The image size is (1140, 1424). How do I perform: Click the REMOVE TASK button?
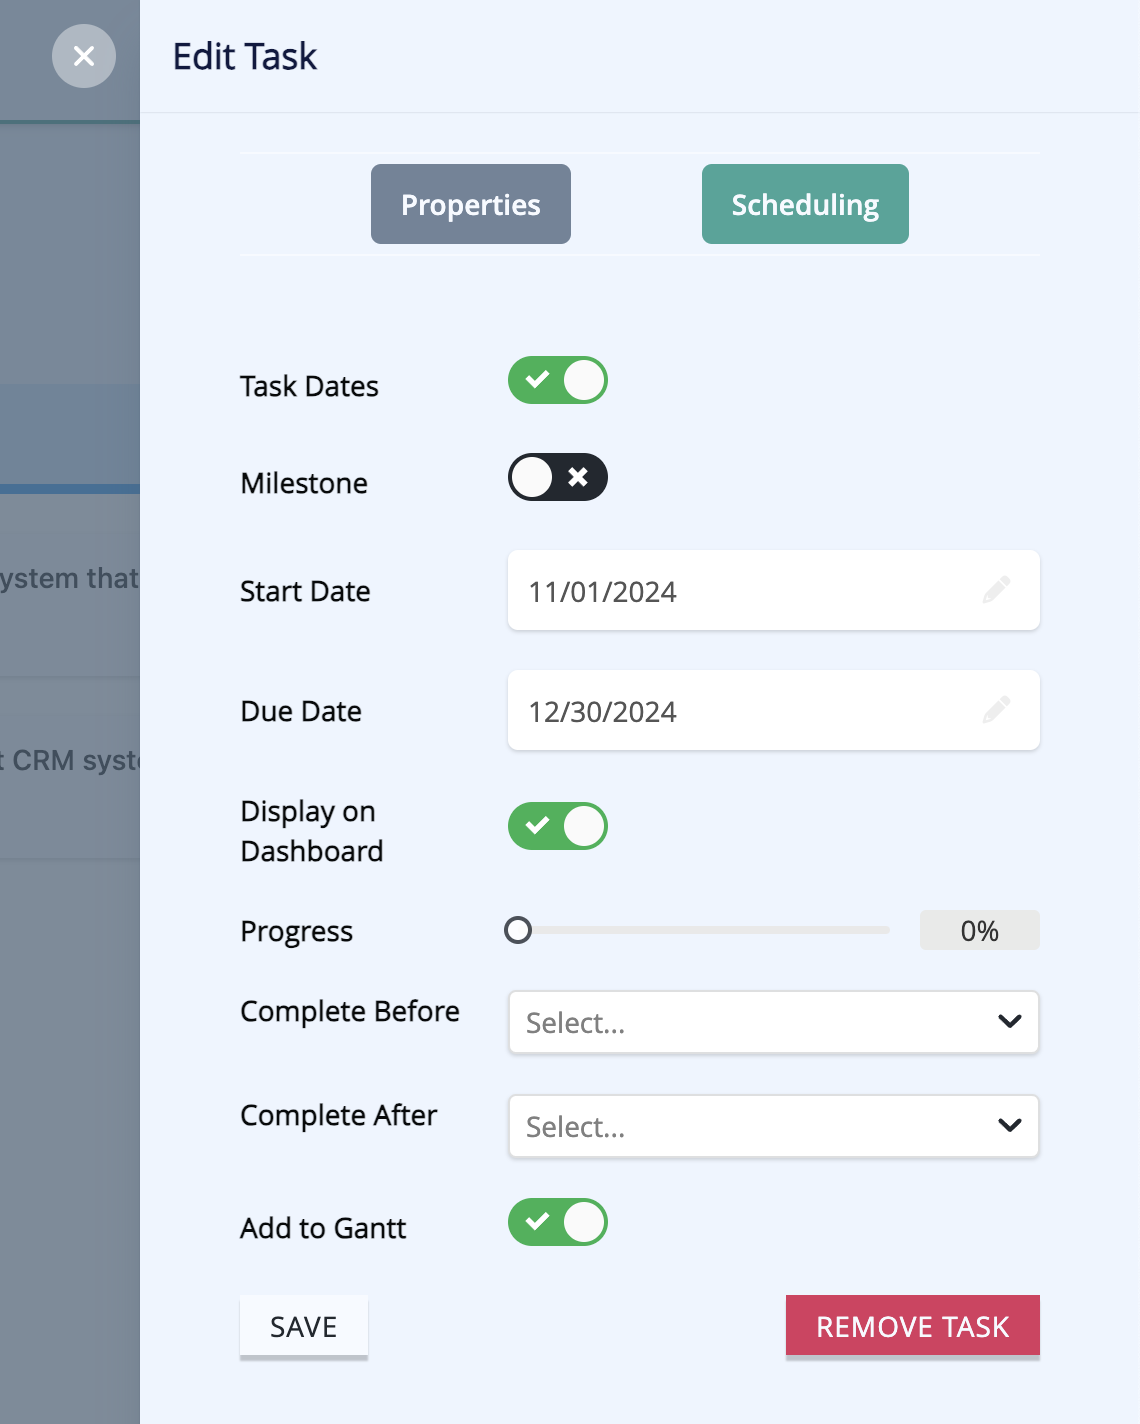(x=913, y=1326)
